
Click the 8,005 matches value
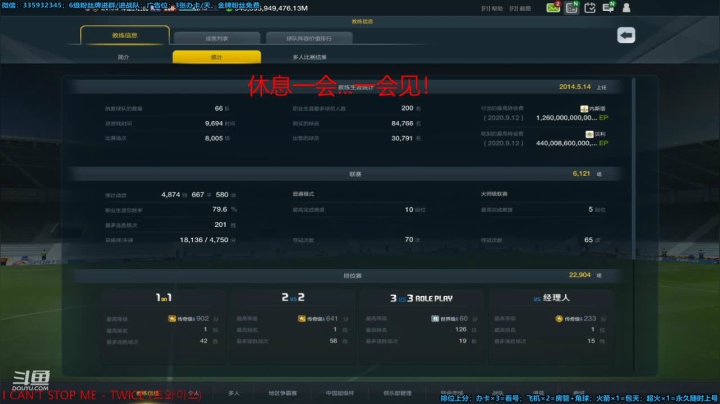[x=214, y=138]
